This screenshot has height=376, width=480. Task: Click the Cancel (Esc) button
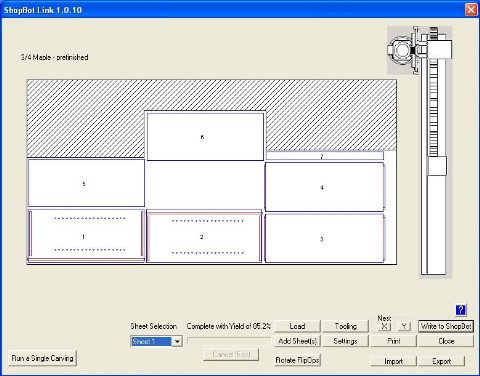point(231,354)
